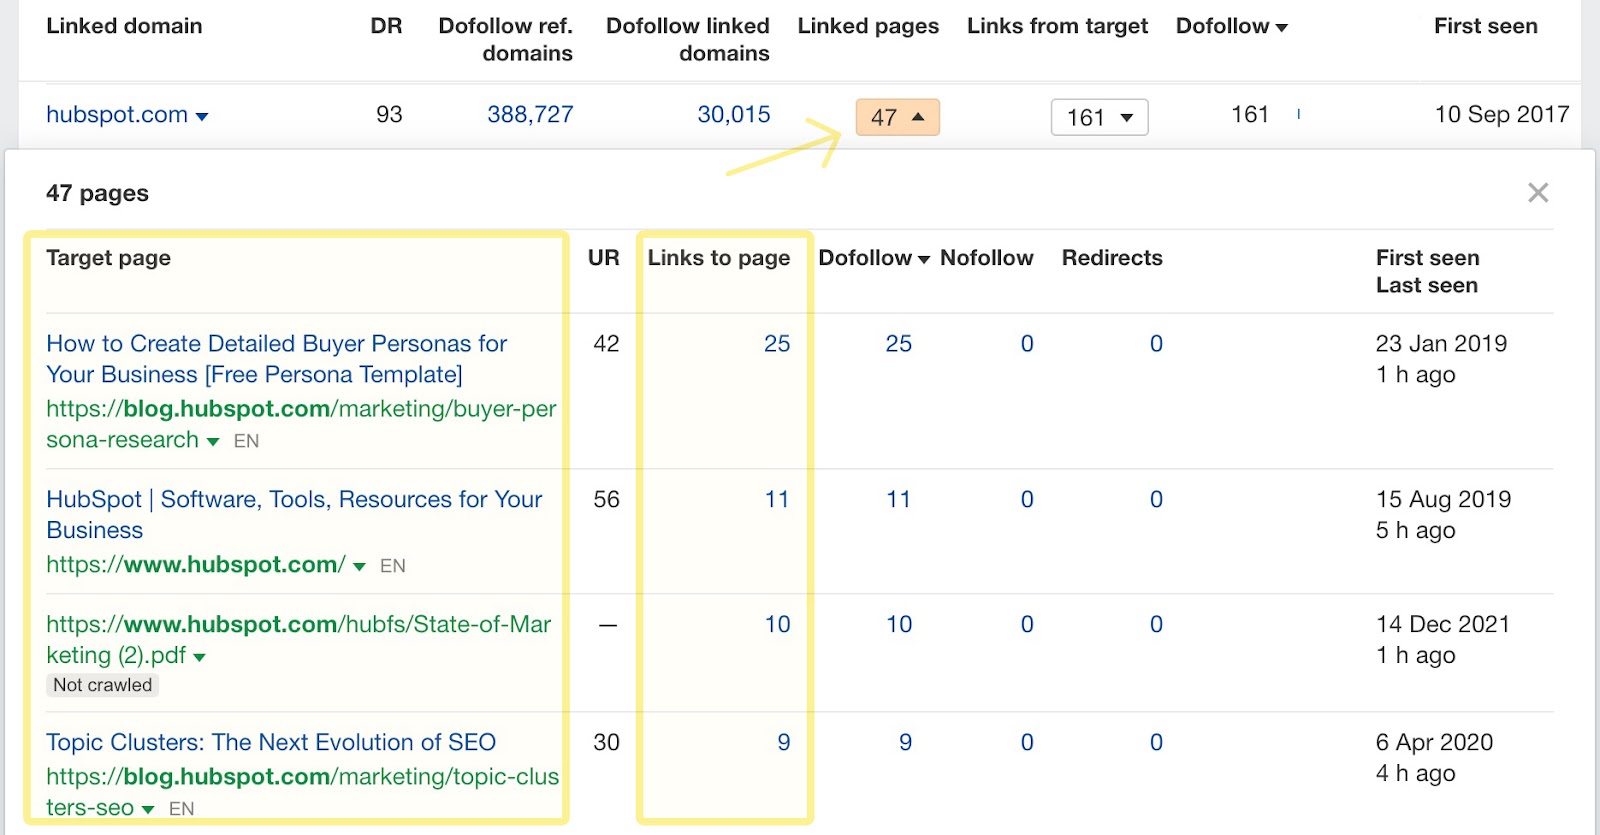Click the Nofollow column header
1600x835 pixels.
point(986,258)
